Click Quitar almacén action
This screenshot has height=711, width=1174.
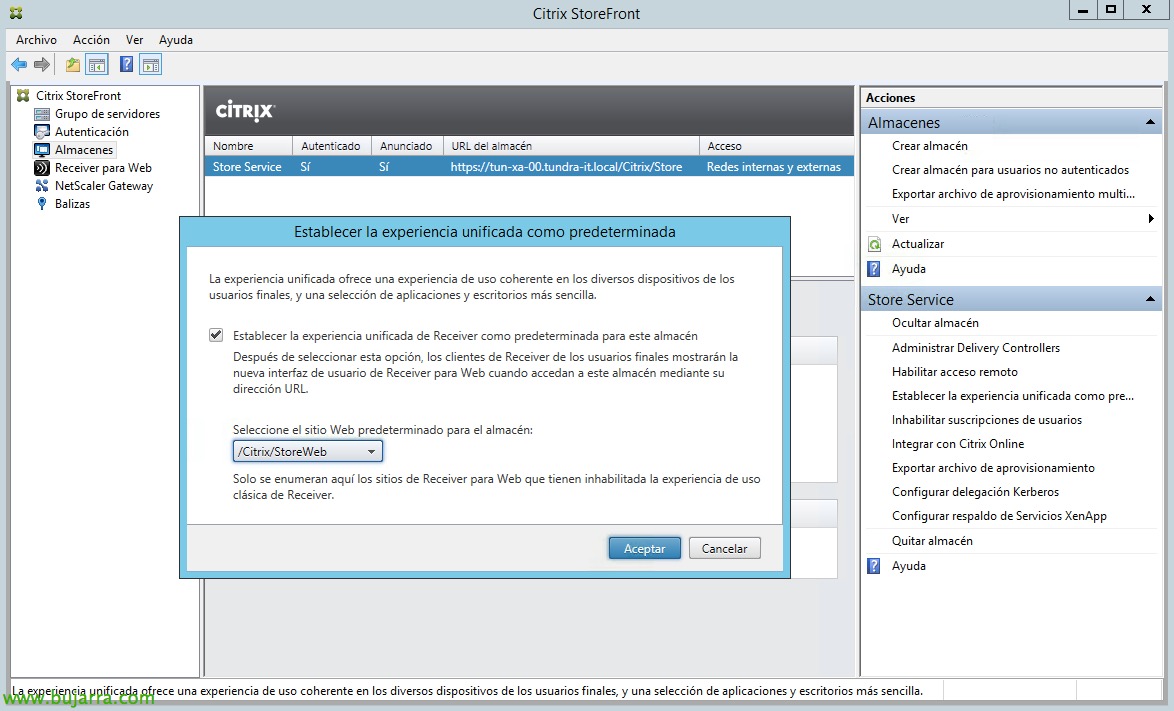tap(932, 540)
